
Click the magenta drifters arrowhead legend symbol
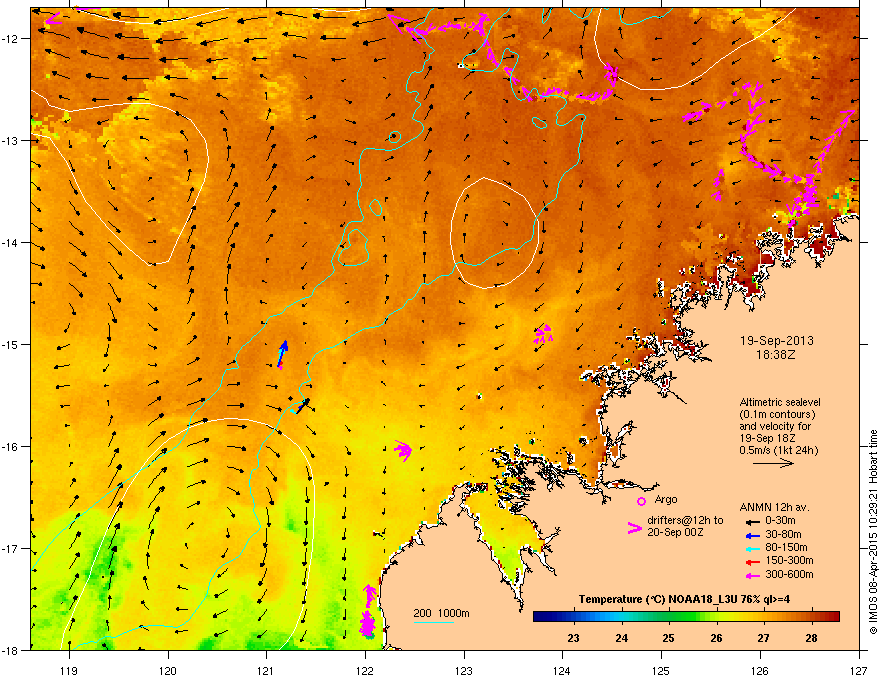[x=635, y=527]
